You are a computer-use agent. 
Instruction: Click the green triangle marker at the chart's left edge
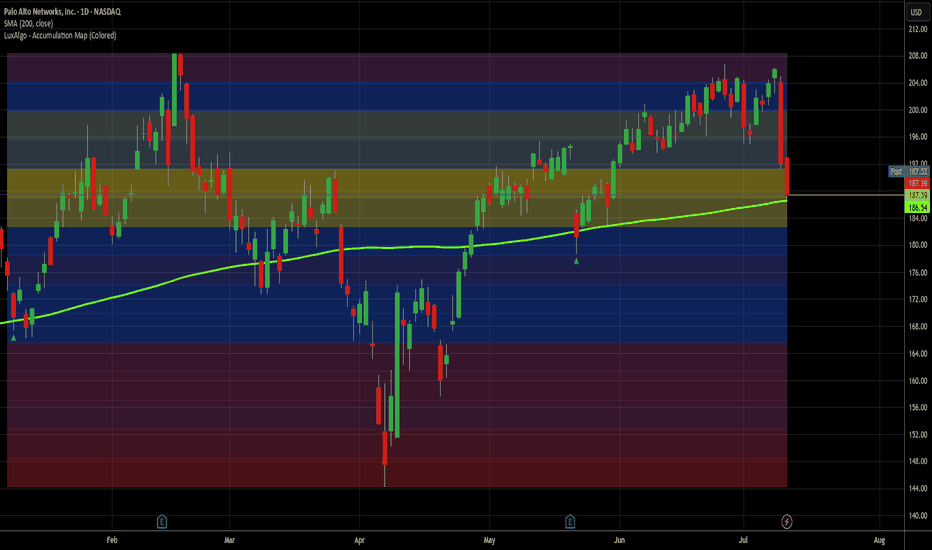coord(13,338)
